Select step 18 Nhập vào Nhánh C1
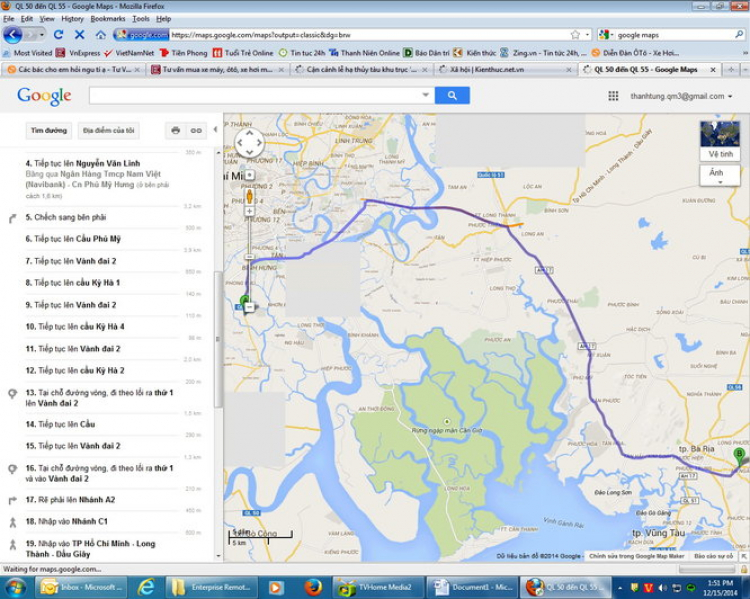 tap(66, 521)
